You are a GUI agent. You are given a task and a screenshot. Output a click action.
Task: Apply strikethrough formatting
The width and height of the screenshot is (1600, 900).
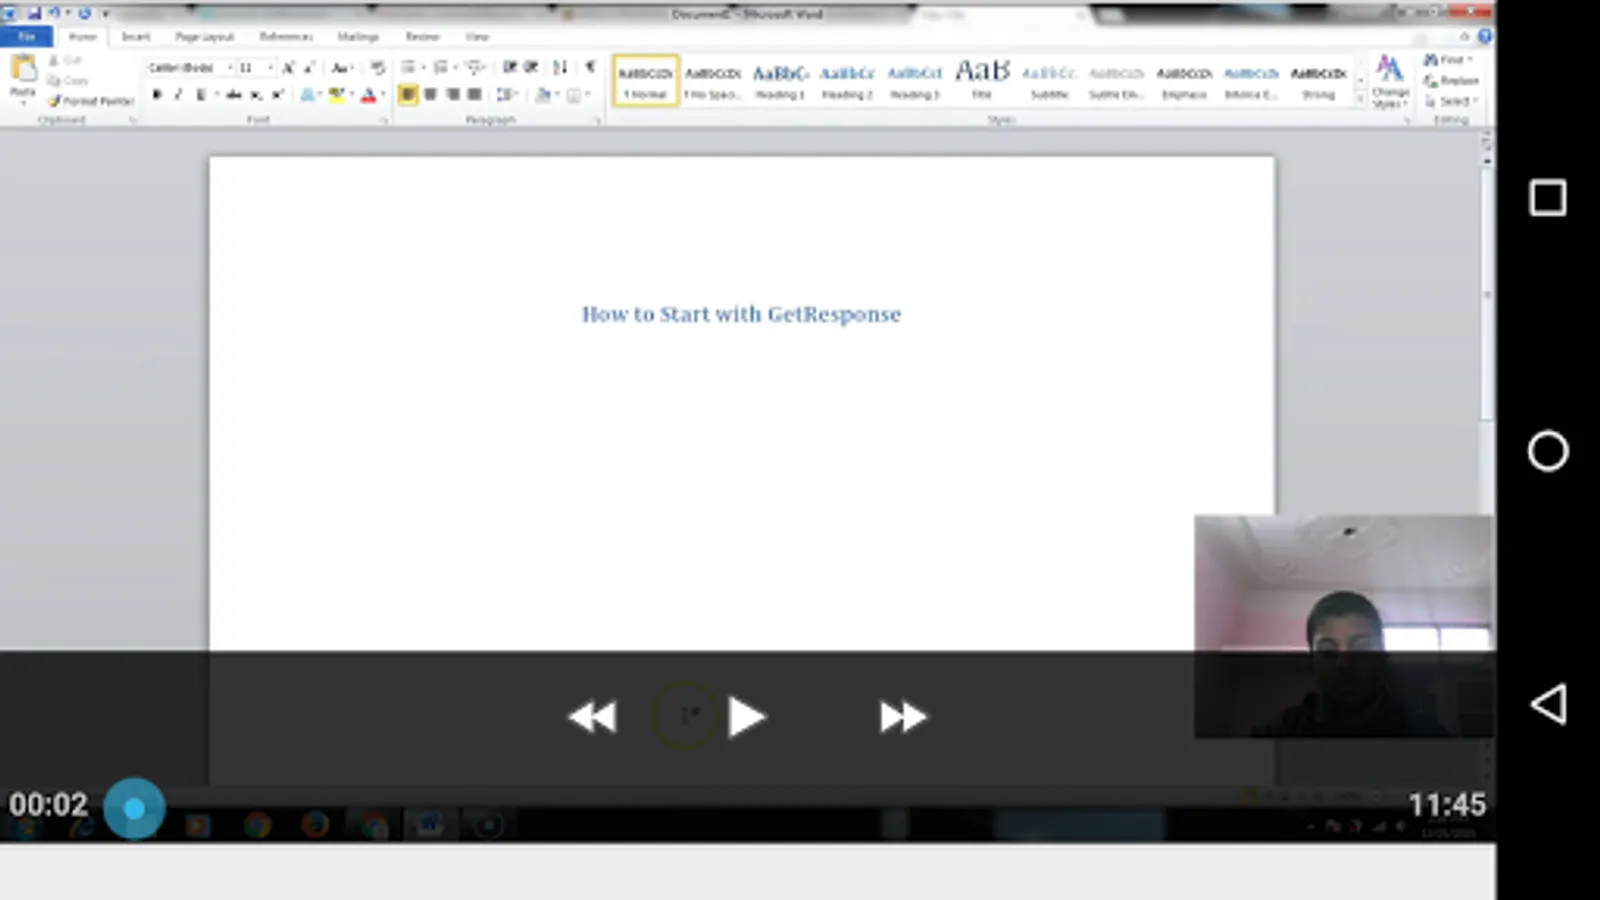tap(233, 95)
